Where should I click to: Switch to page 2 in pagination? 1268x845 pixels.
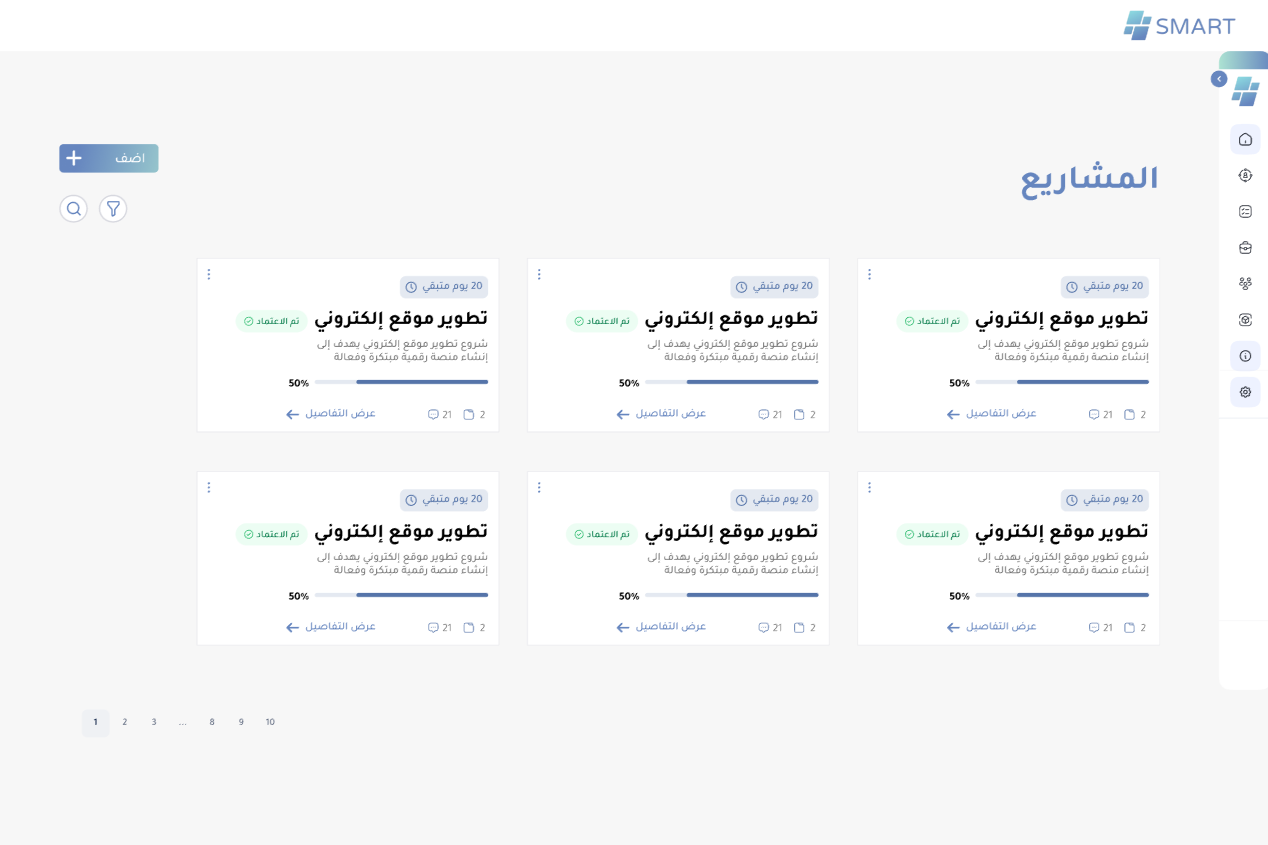click(x=125, y=722)
